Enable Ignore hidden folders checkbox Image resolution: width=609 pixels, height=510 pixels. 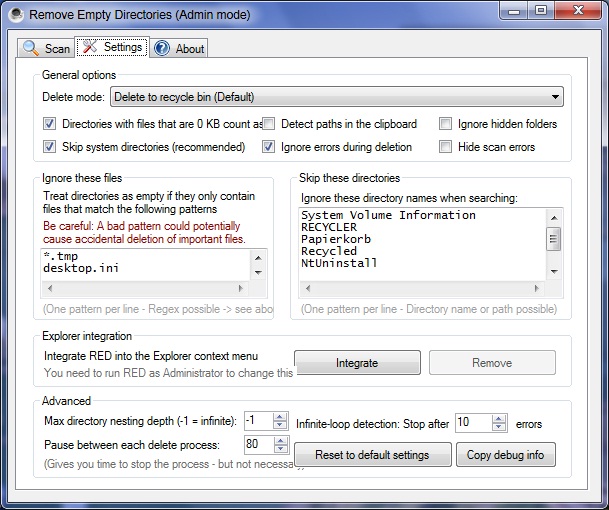pyautogui.click(x=445, y=124)
